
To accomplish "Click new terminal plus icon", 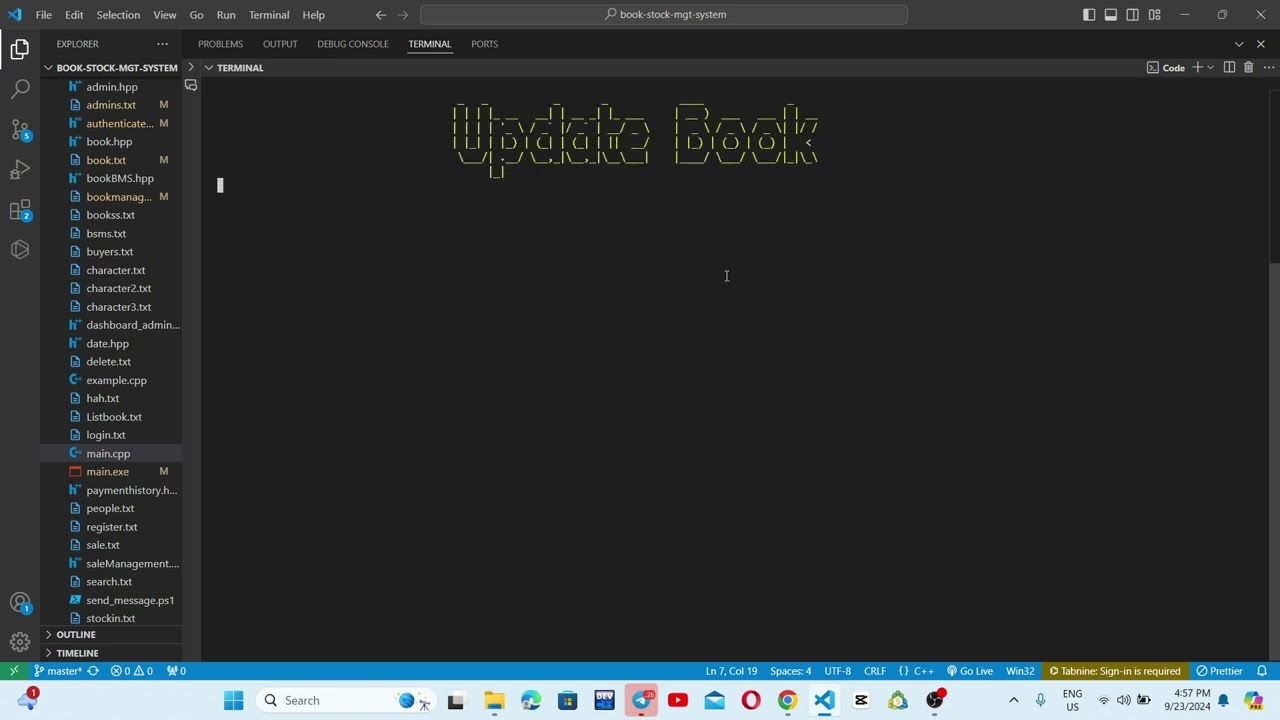I will 1196,67.
